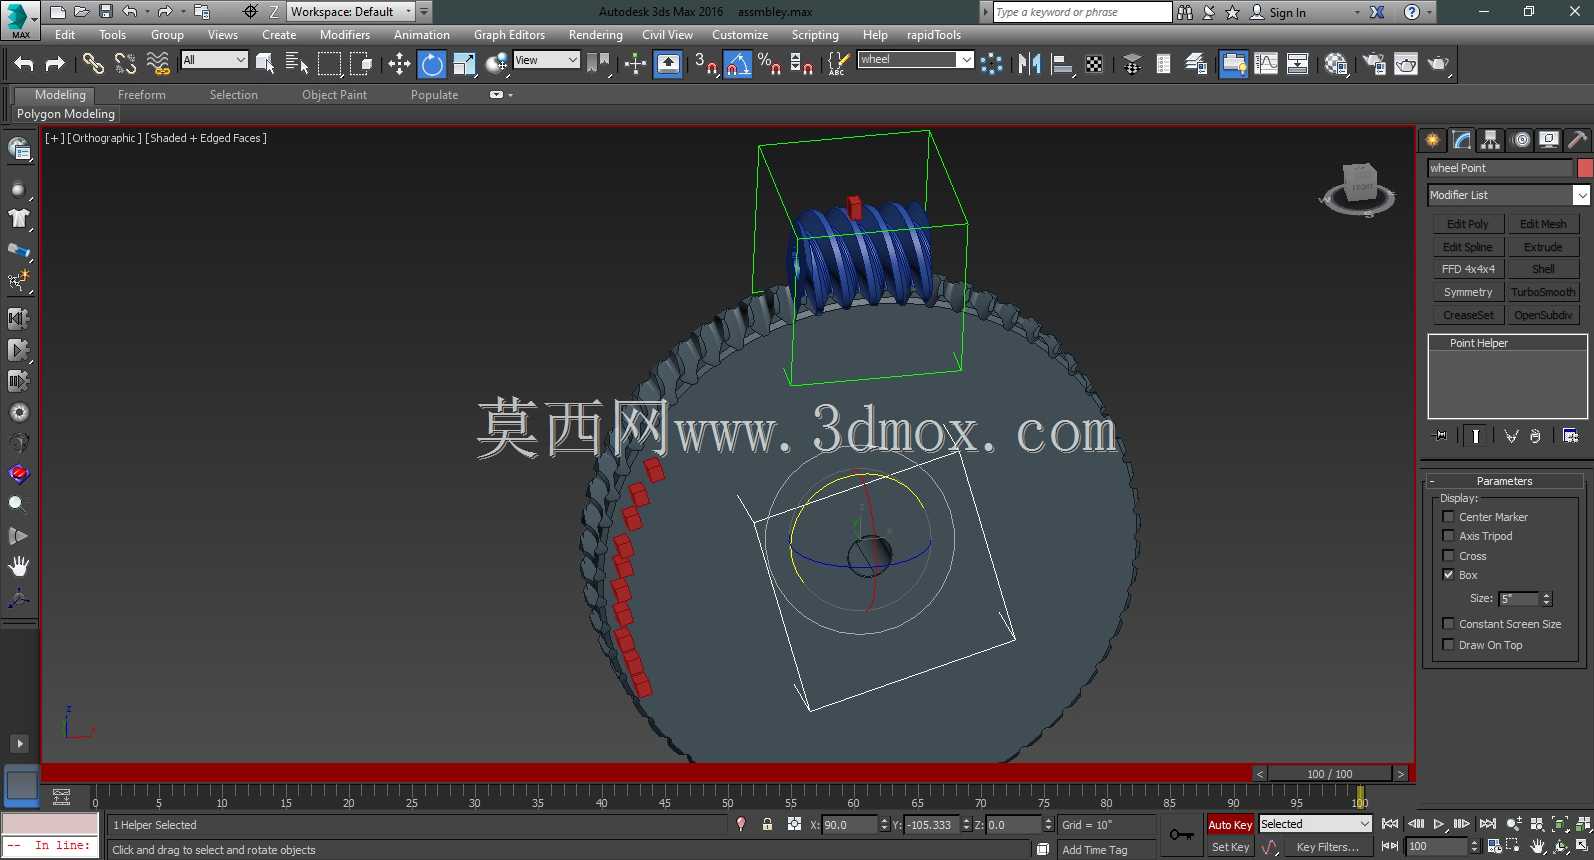Click the Undo arrow in main toolbar
Viewport: 1594px width, 860px height.
pos(24,64)
